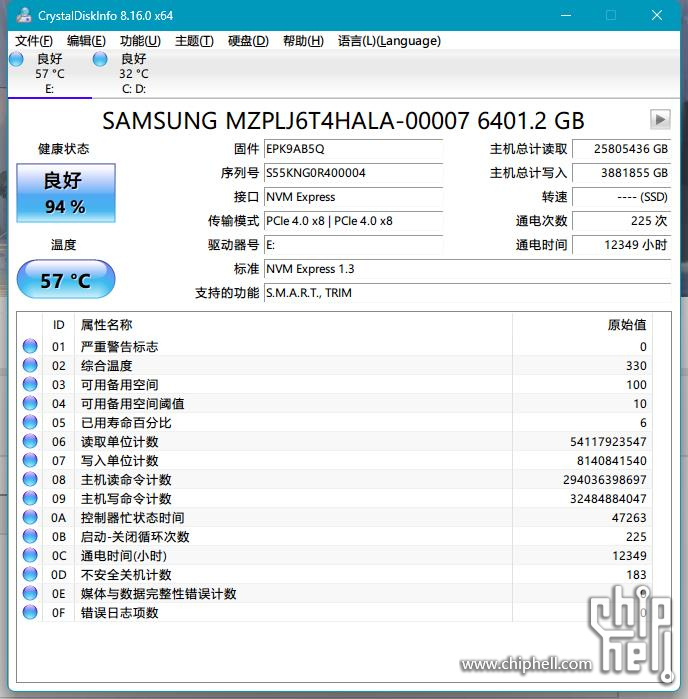Click raw value 54117923547 in 读取单位计数 row

point(608,442)
